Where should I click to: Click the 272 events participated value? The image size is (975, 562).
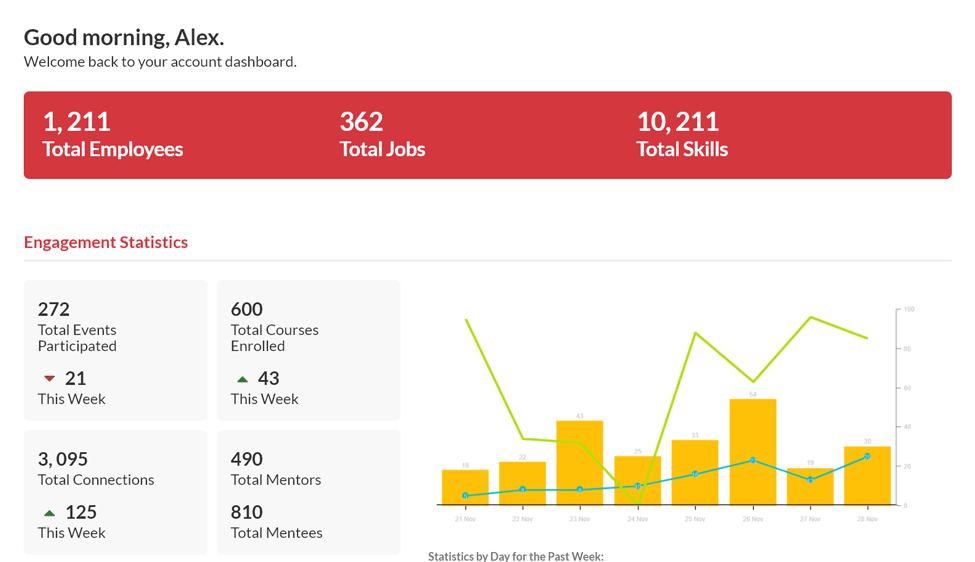(53, 309)
